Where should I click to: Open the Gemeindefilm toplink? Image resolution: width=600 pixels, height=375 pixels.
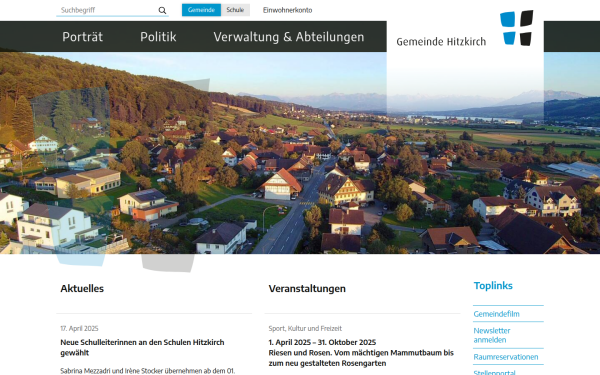tap(496, 314)
